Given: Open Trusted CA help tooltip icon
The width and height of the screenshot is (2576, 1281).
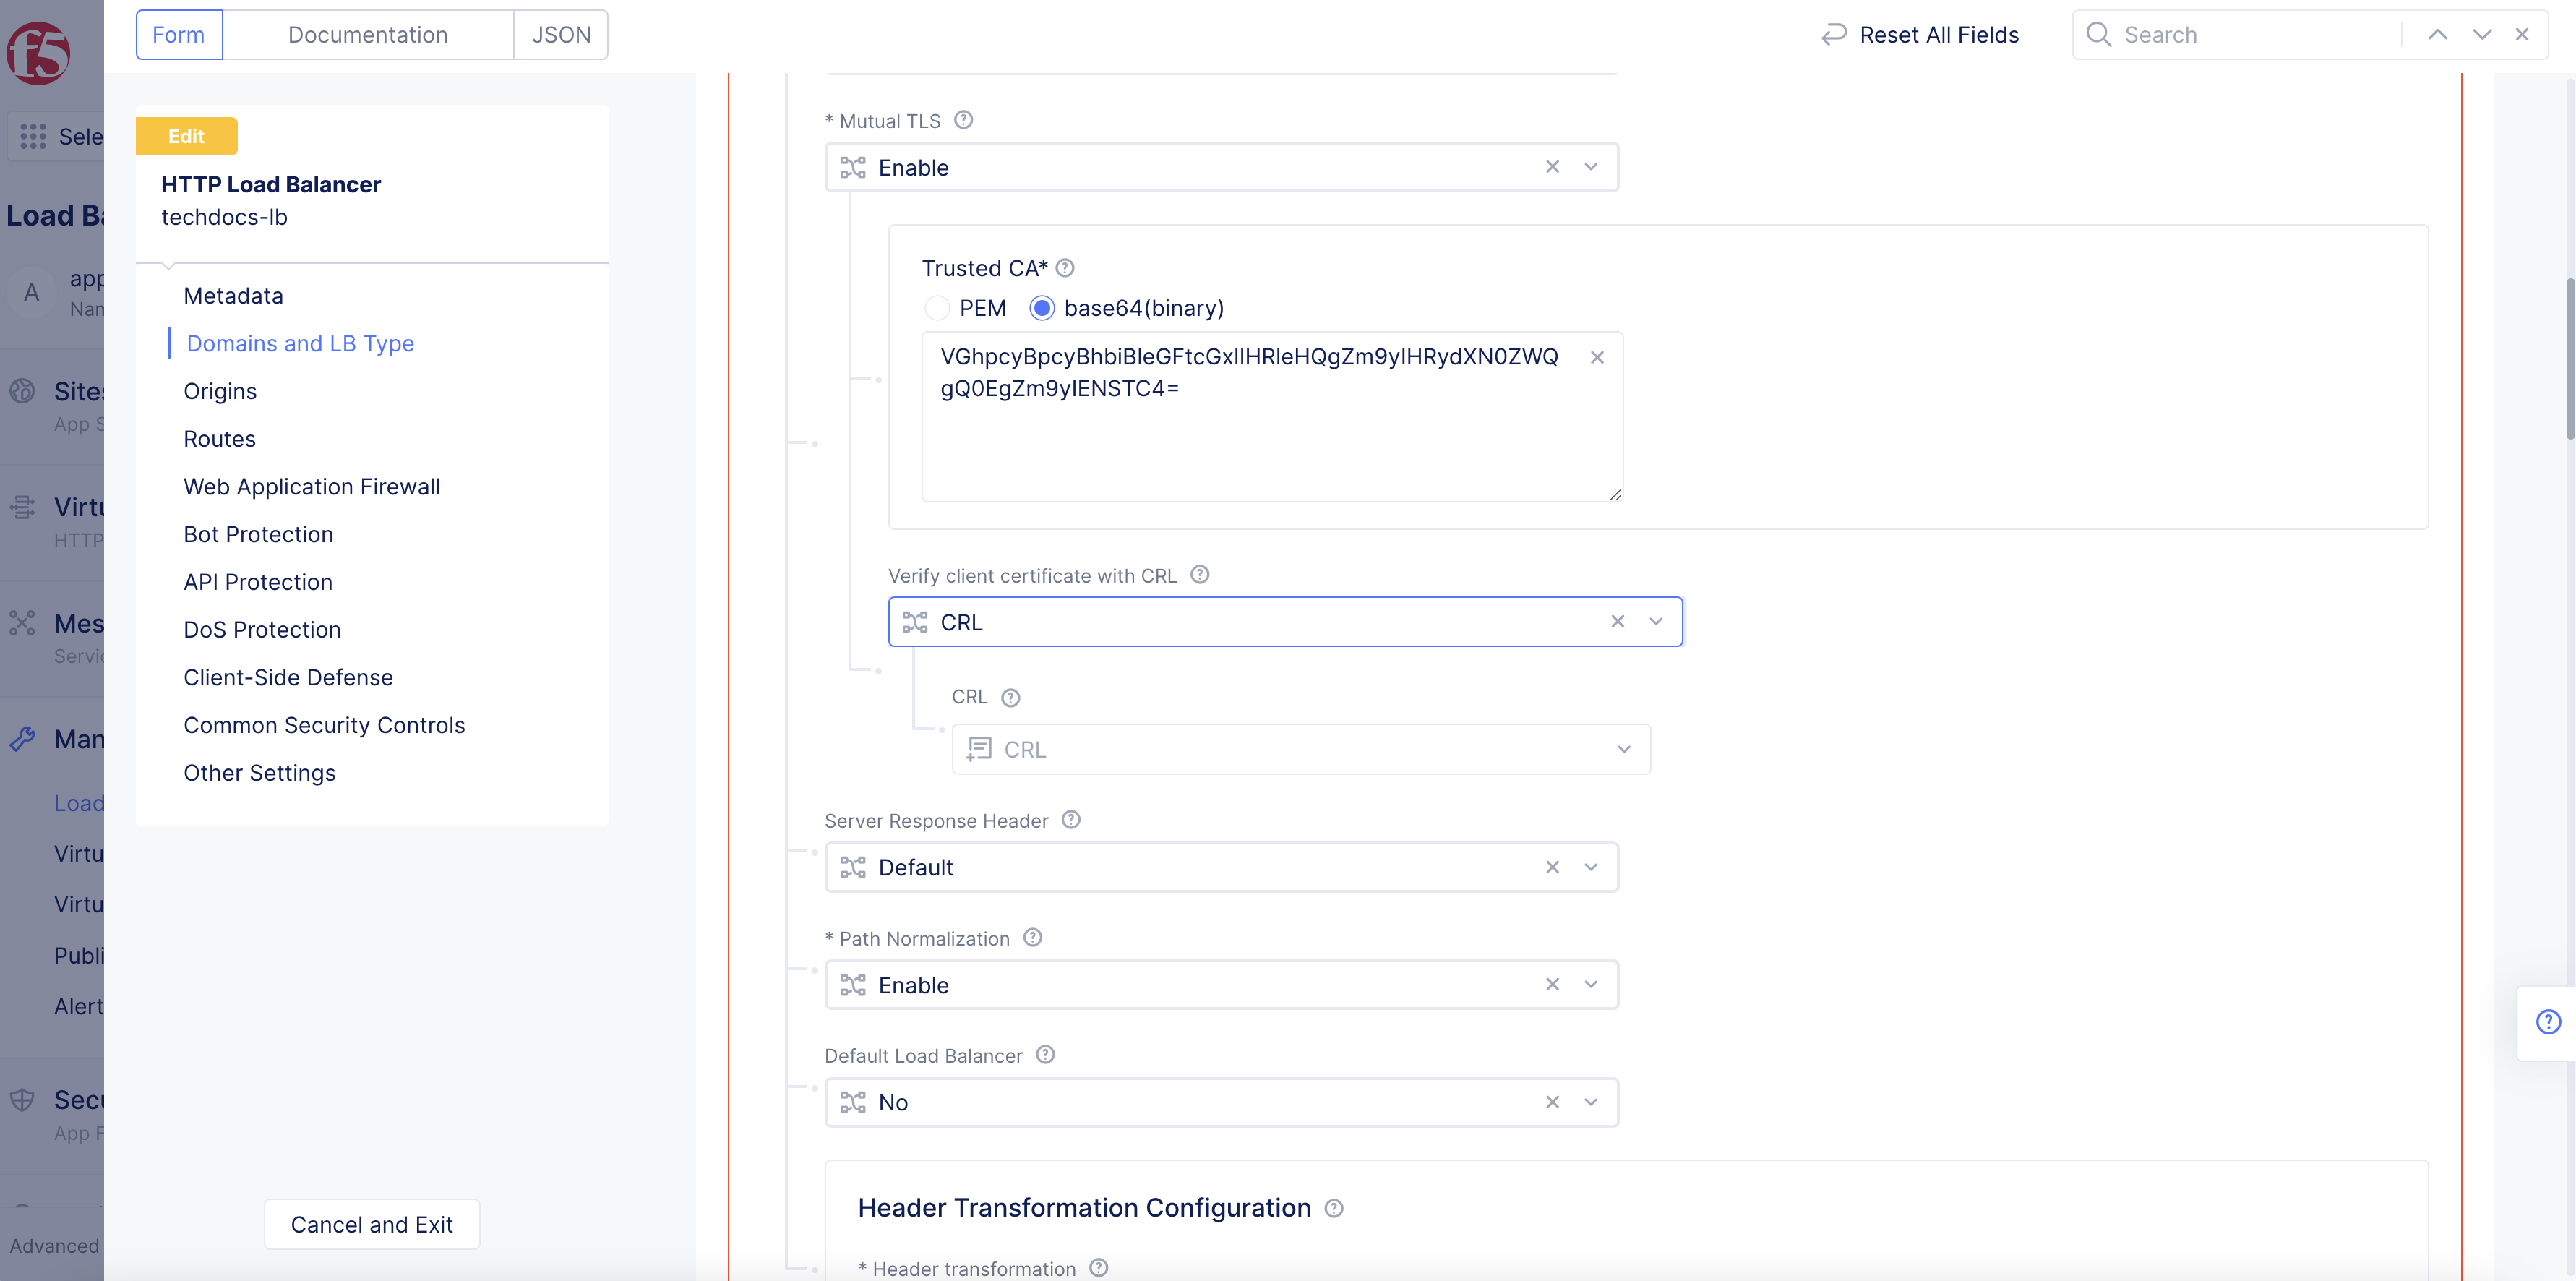Looking at the screenshot, I should click(1065, 268).
